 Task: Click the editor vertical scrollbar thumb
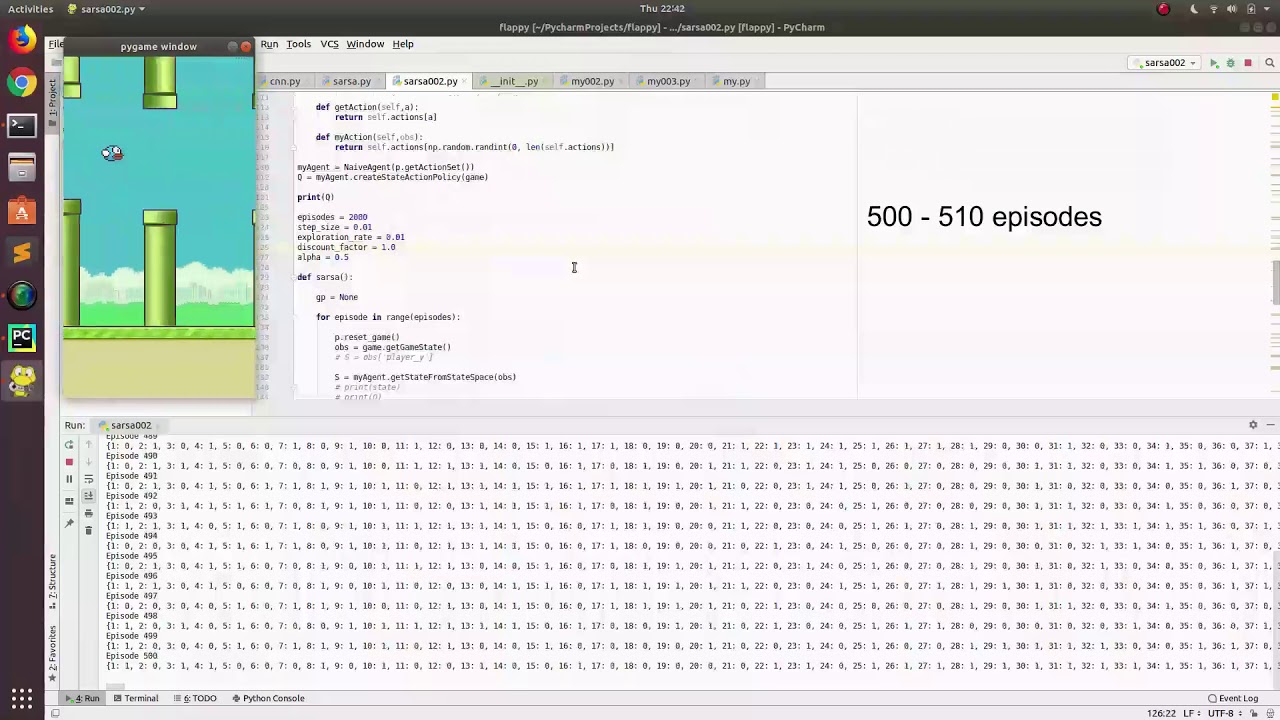point(1276,282)
